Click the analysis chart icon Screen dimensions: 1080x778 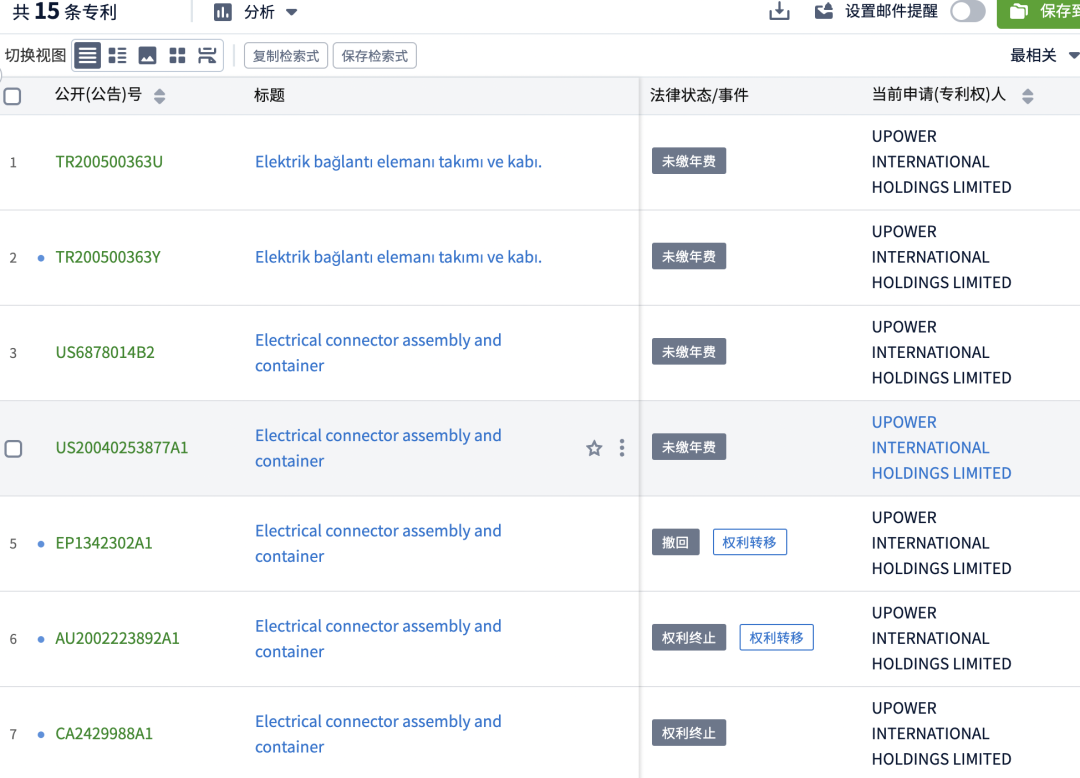point(222,12)
